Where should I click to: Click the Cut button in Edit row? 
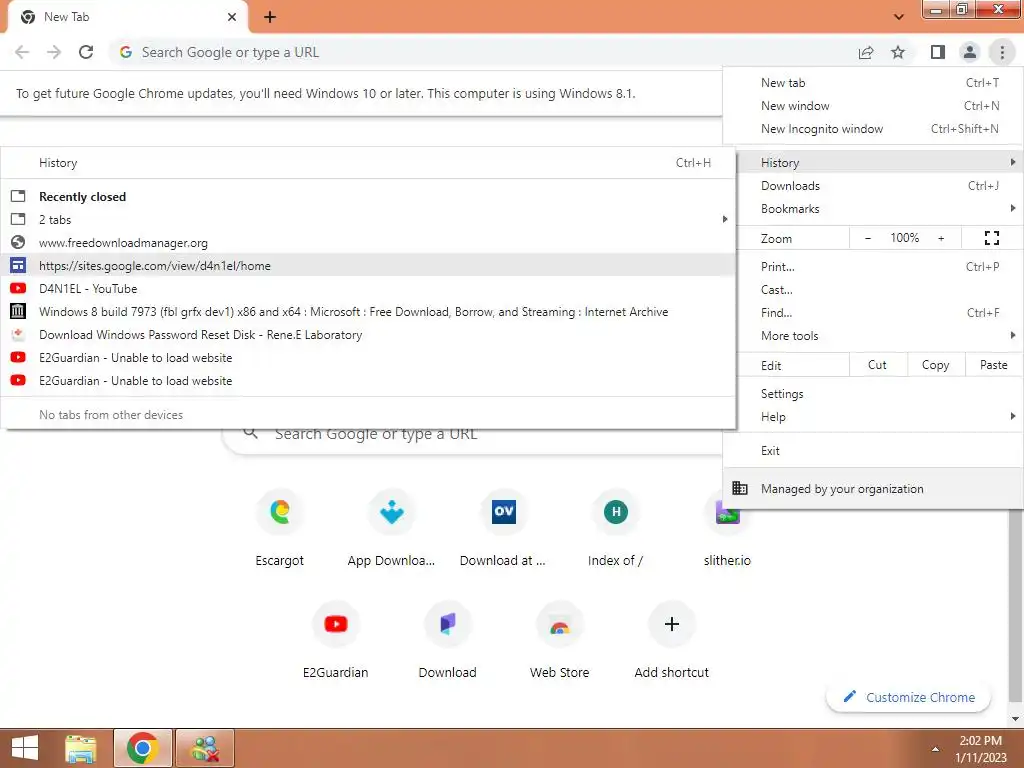coord(877,365)
